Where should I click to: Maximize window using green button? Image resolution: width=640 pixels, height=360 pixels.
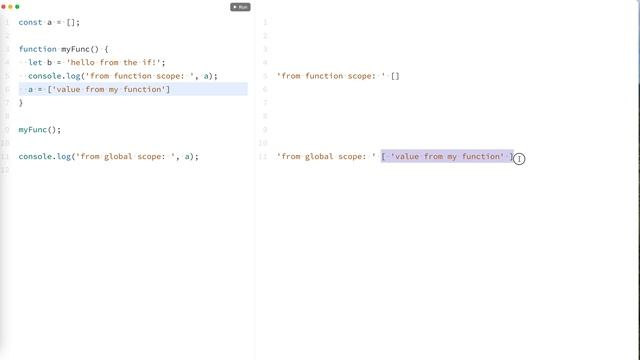click(17, 7)
